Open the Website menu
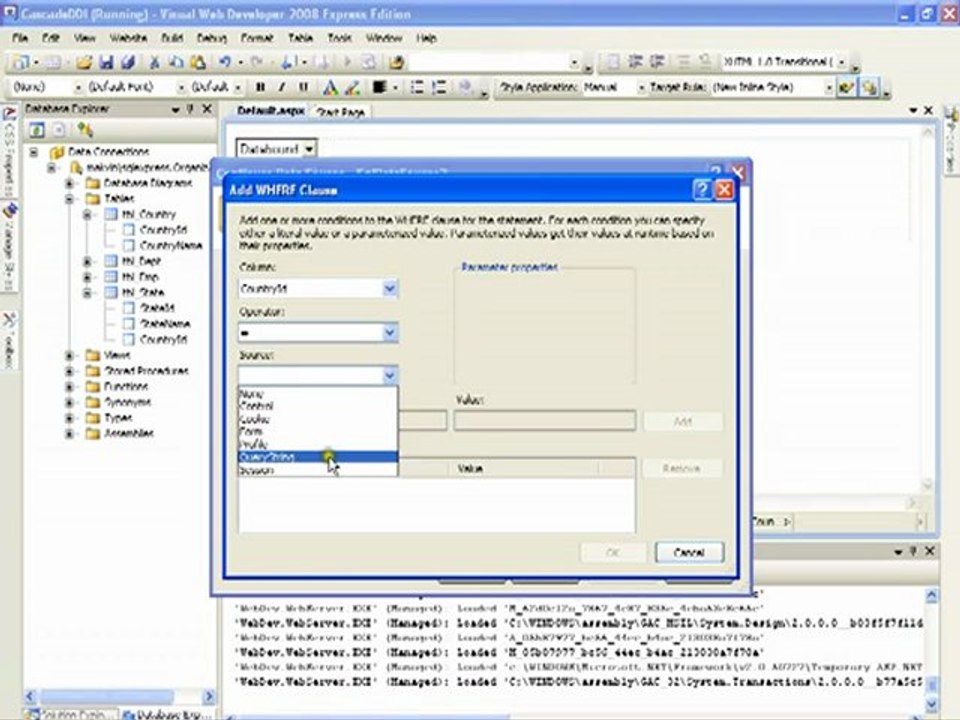Image resolution: width=960 pixels, height=720 pixels. tap(129, 38)
